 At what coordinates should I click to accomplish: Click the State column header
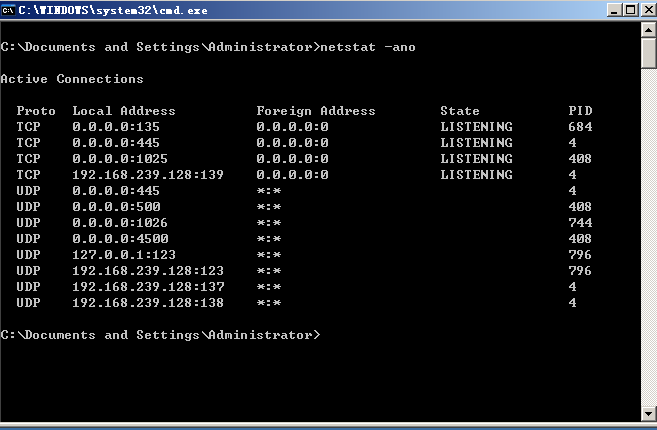click(x=460, y=111)
